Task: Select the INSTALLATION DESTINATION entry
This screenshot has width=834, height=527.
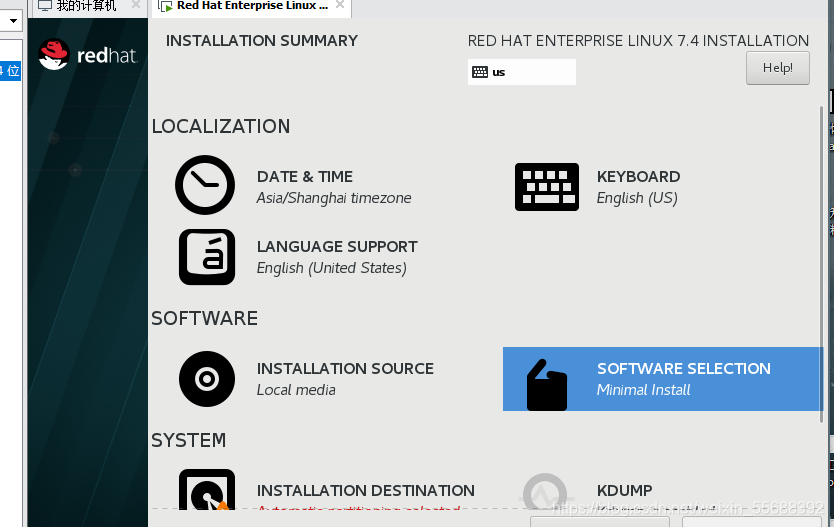Action: tap(366, 490)
